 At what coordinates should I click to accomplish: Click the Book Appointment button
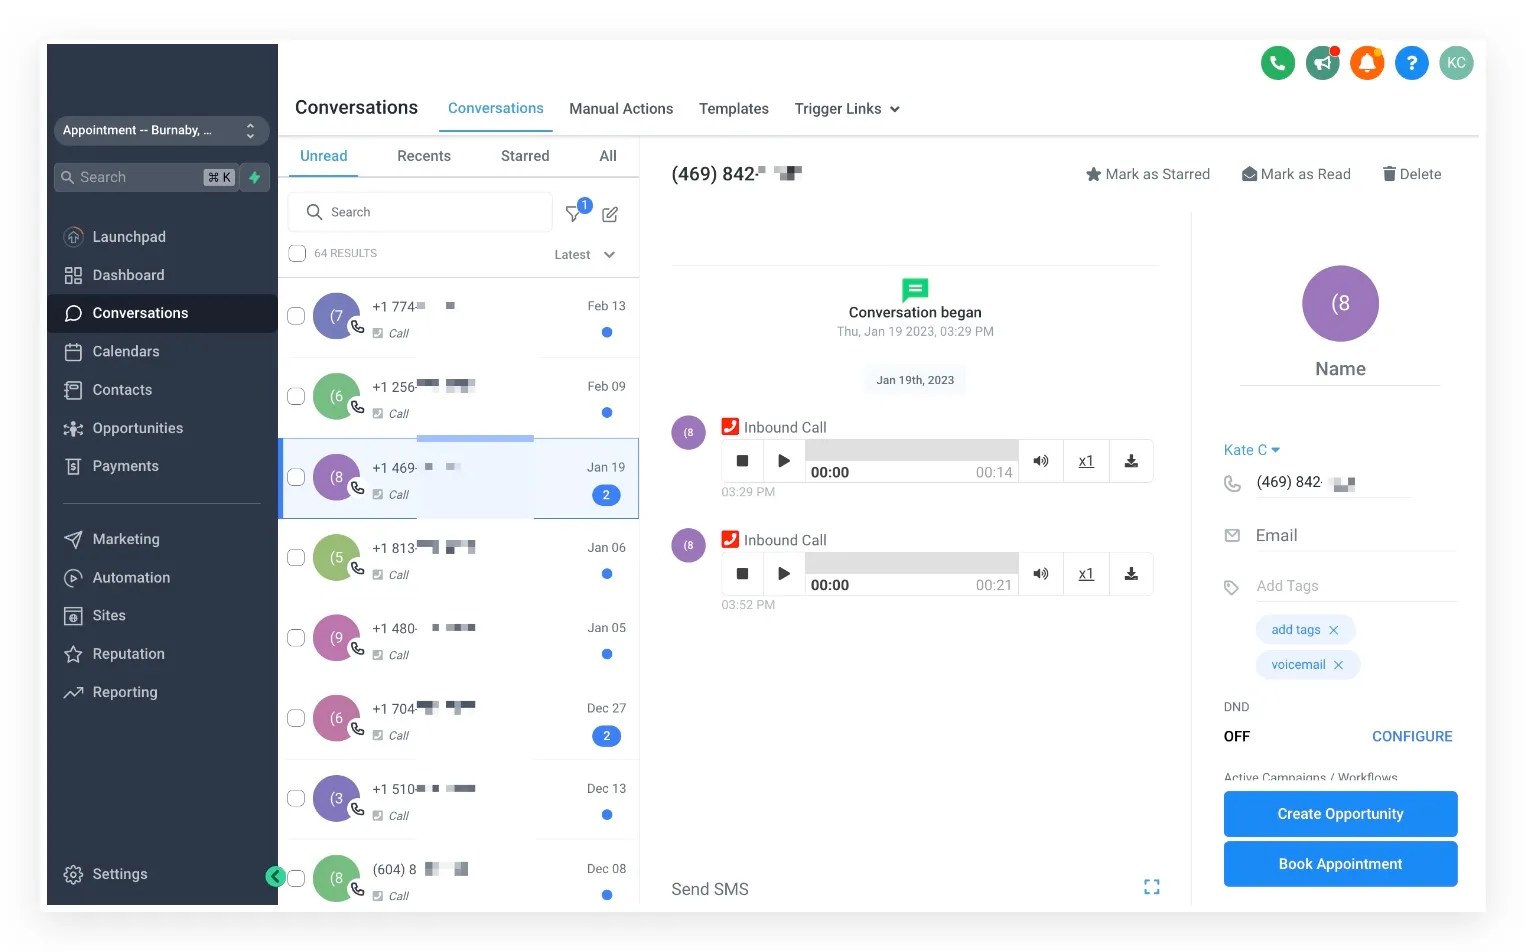point(1340,864)
